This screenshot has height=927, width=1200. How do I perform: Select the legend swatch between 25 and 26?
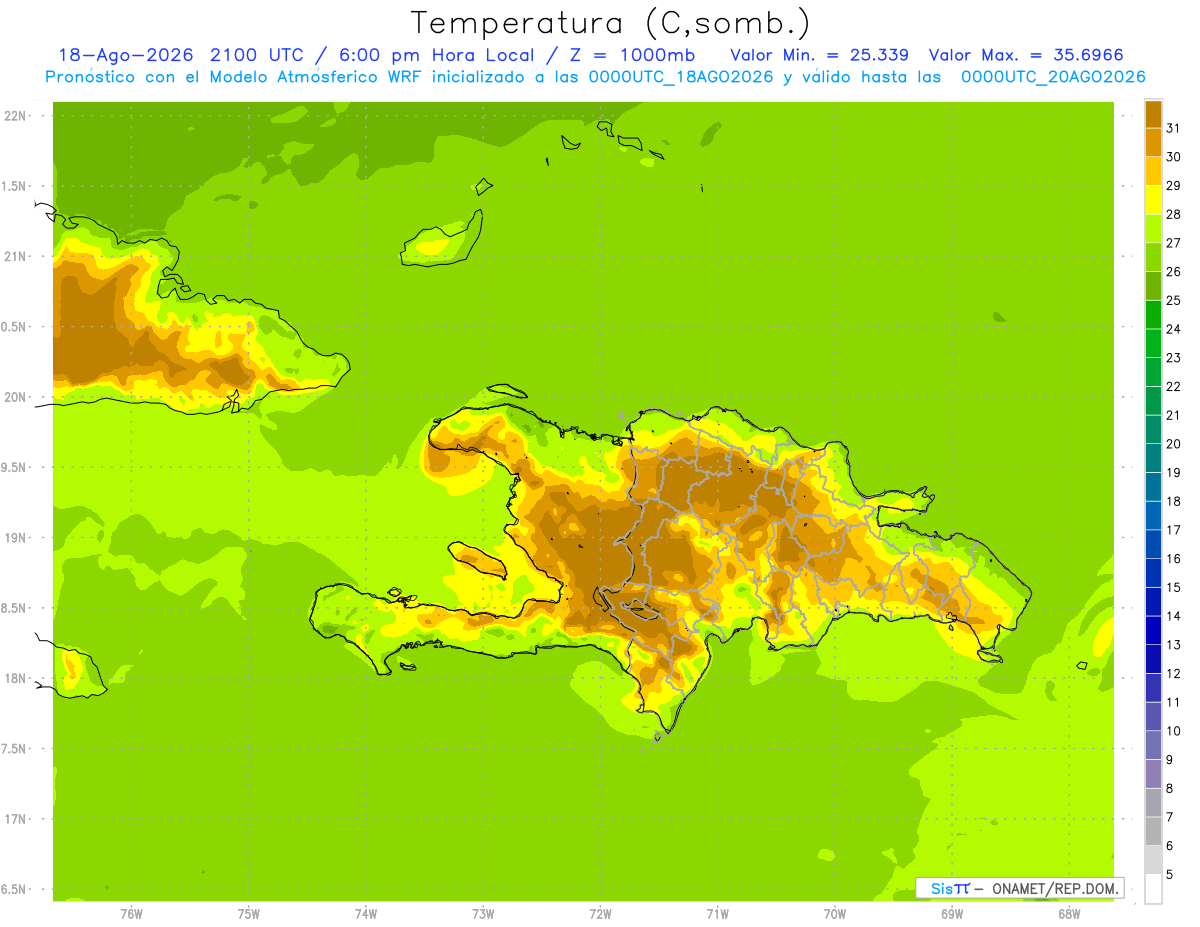coord(1153,286)
